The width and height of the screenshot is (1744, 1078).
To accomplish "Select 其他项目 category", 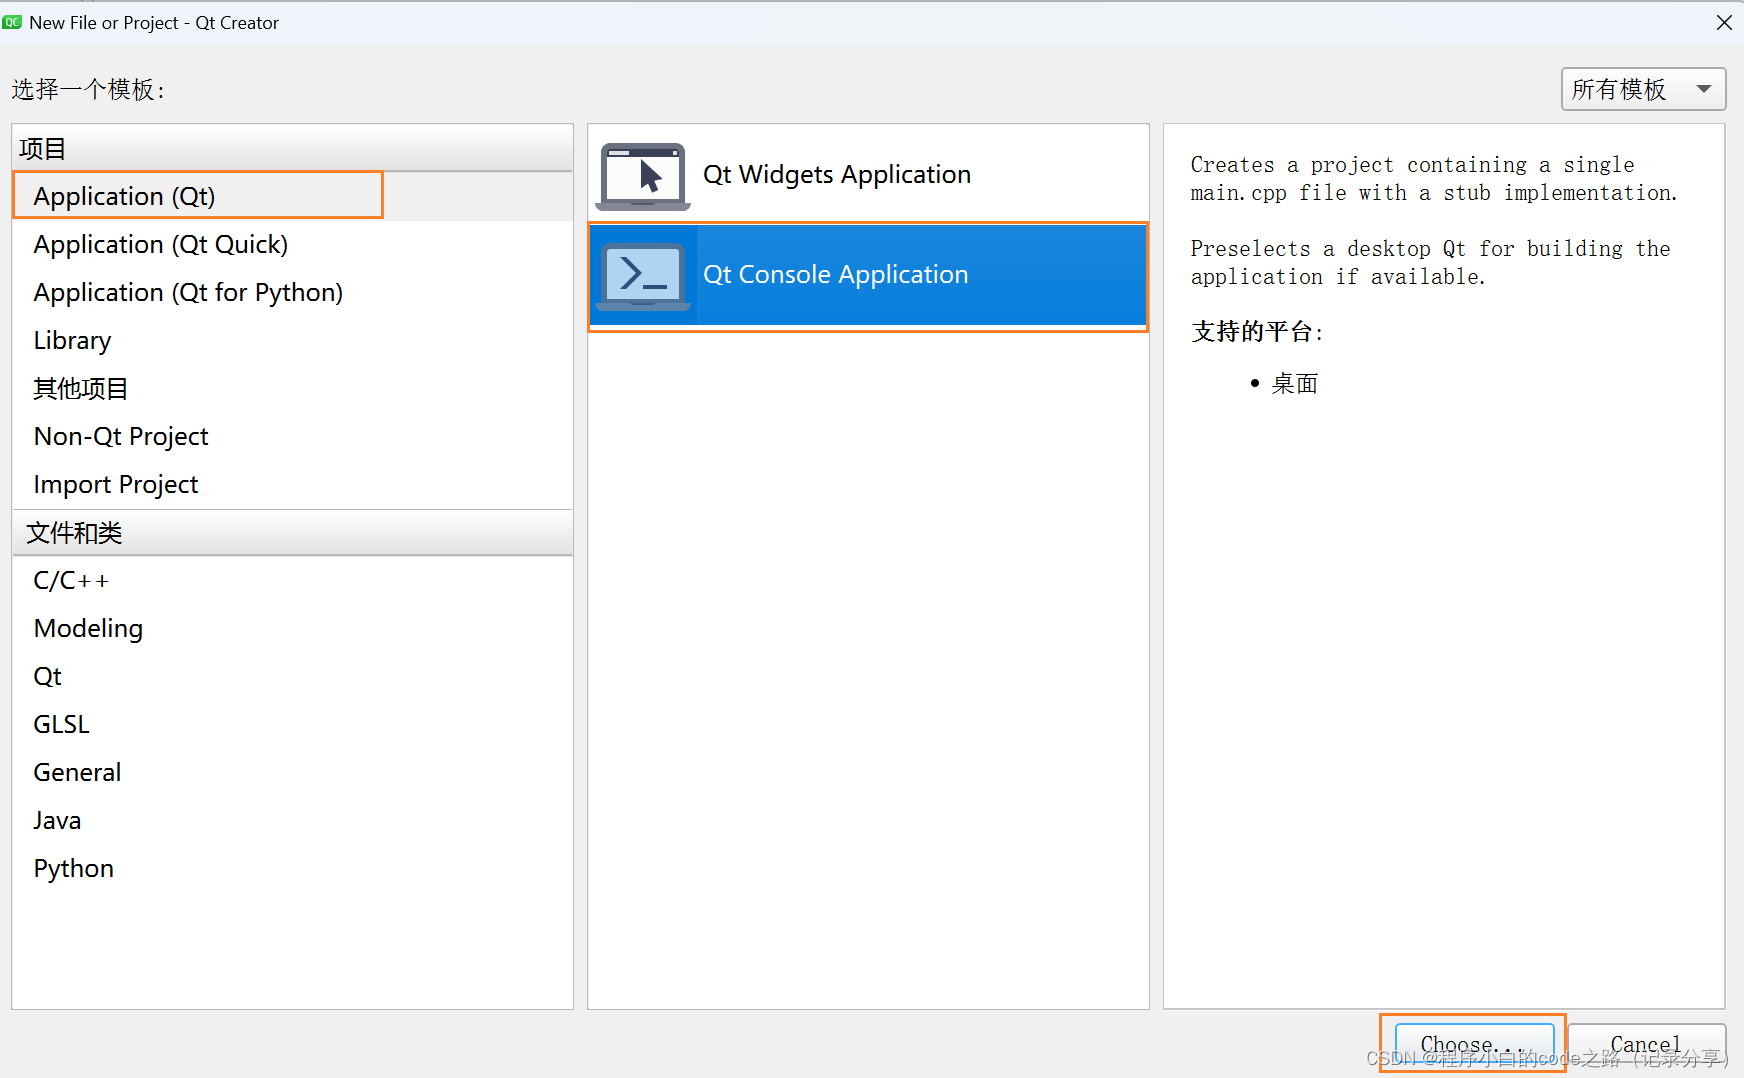I will (x=292, y=388).
